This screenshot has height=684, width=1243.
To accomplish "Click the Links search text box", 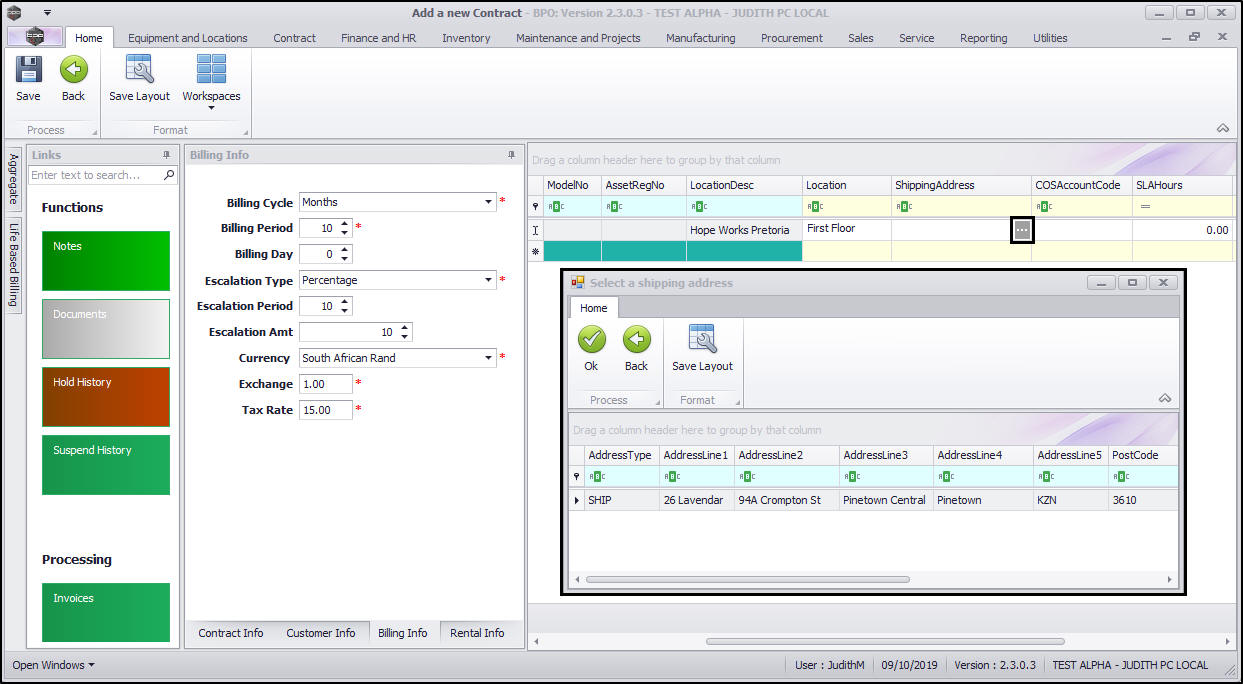I will tap(96, 175).
